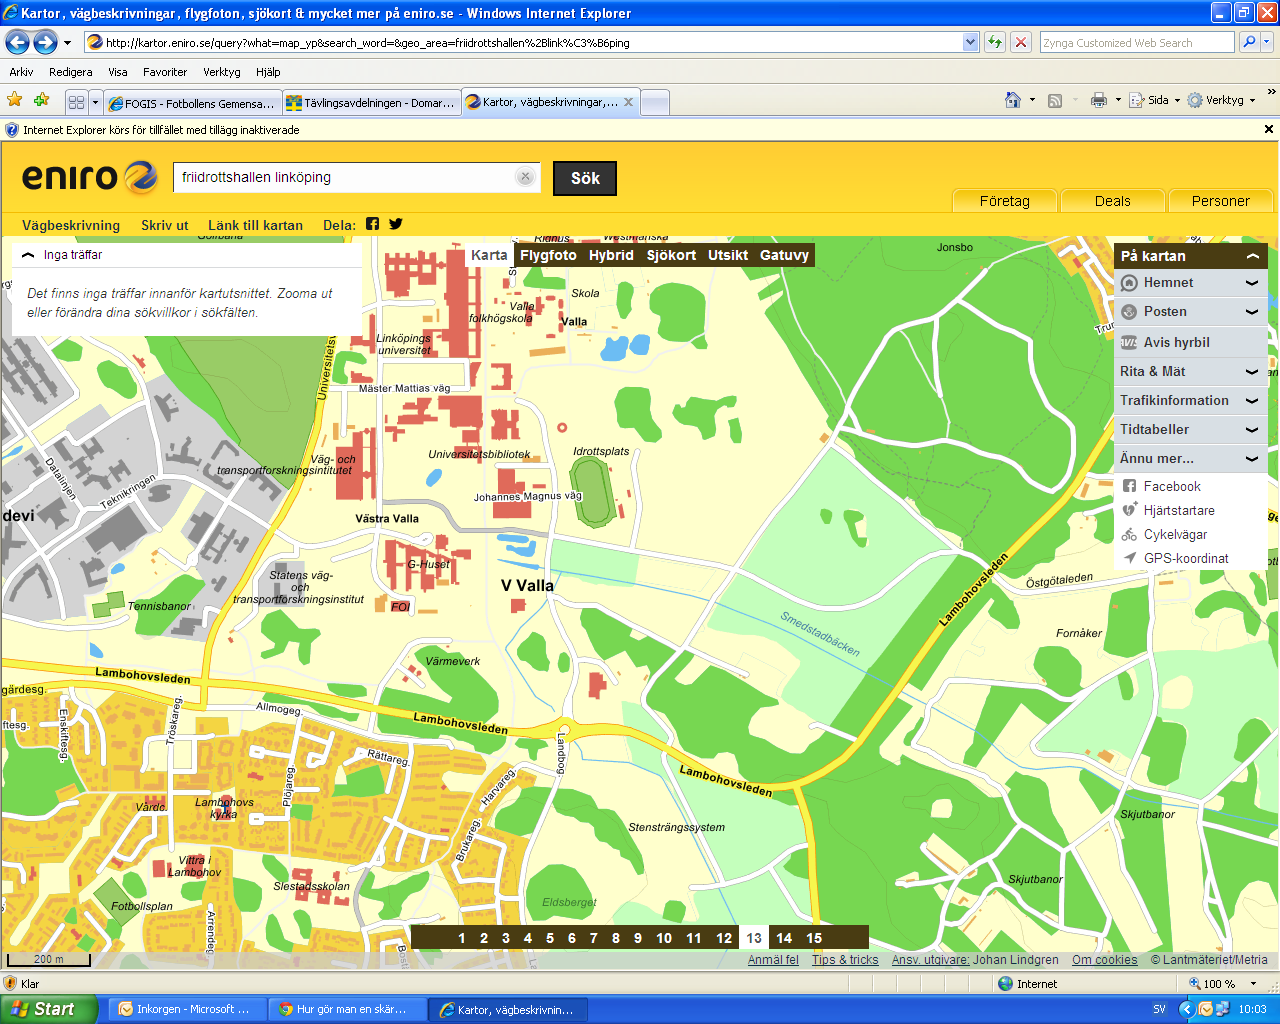Click the Cykelvägar bicycle icon

pyautogui.click(x=1129, y=535)
